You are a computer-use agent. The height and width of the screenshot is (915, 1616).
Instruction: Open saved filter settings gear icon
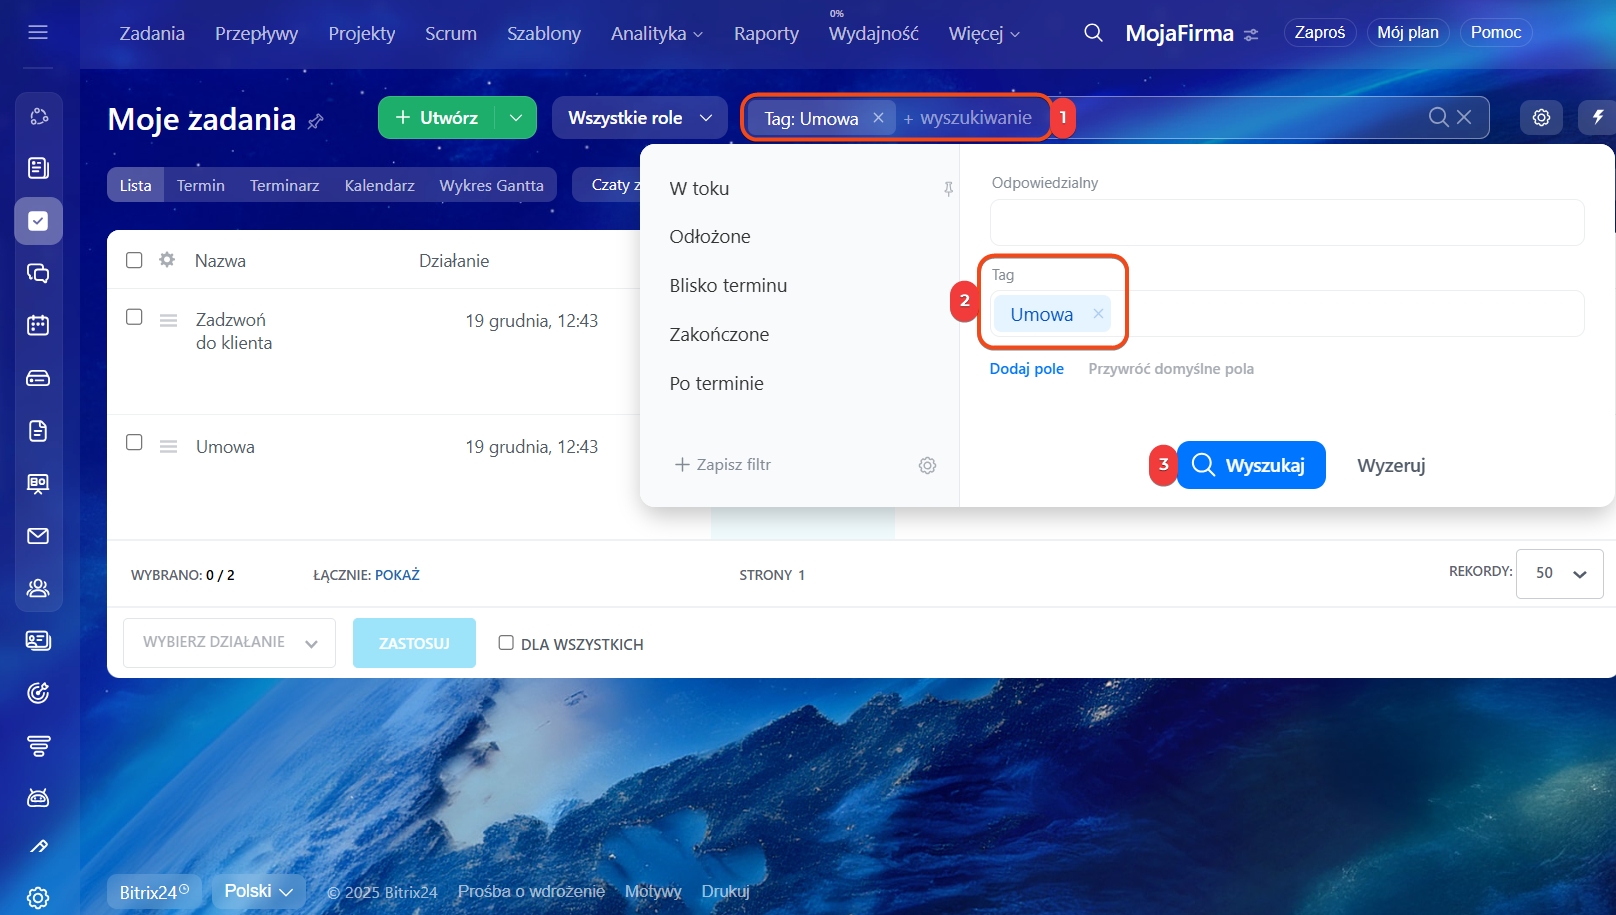click(x=927, y=465)
